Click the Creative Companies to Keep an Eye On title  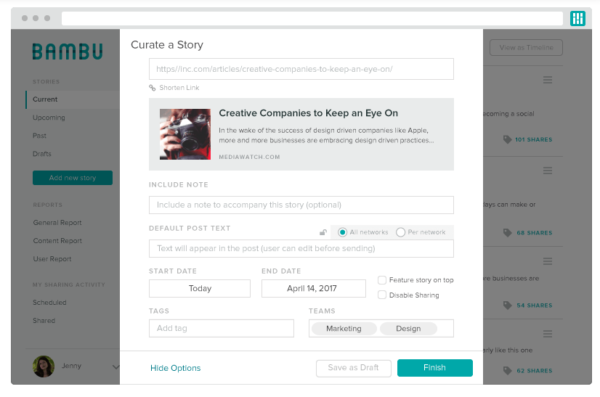[308, 113]
